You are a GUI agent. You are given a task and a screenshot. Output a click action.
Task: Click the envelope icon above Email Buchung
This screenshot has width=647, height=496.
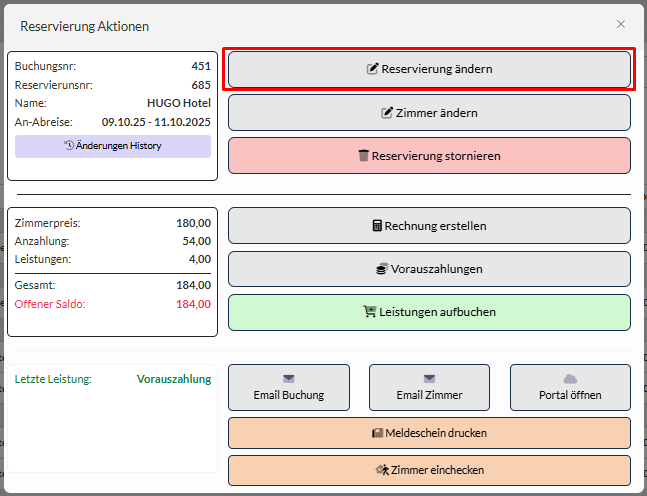pos(289,379)
